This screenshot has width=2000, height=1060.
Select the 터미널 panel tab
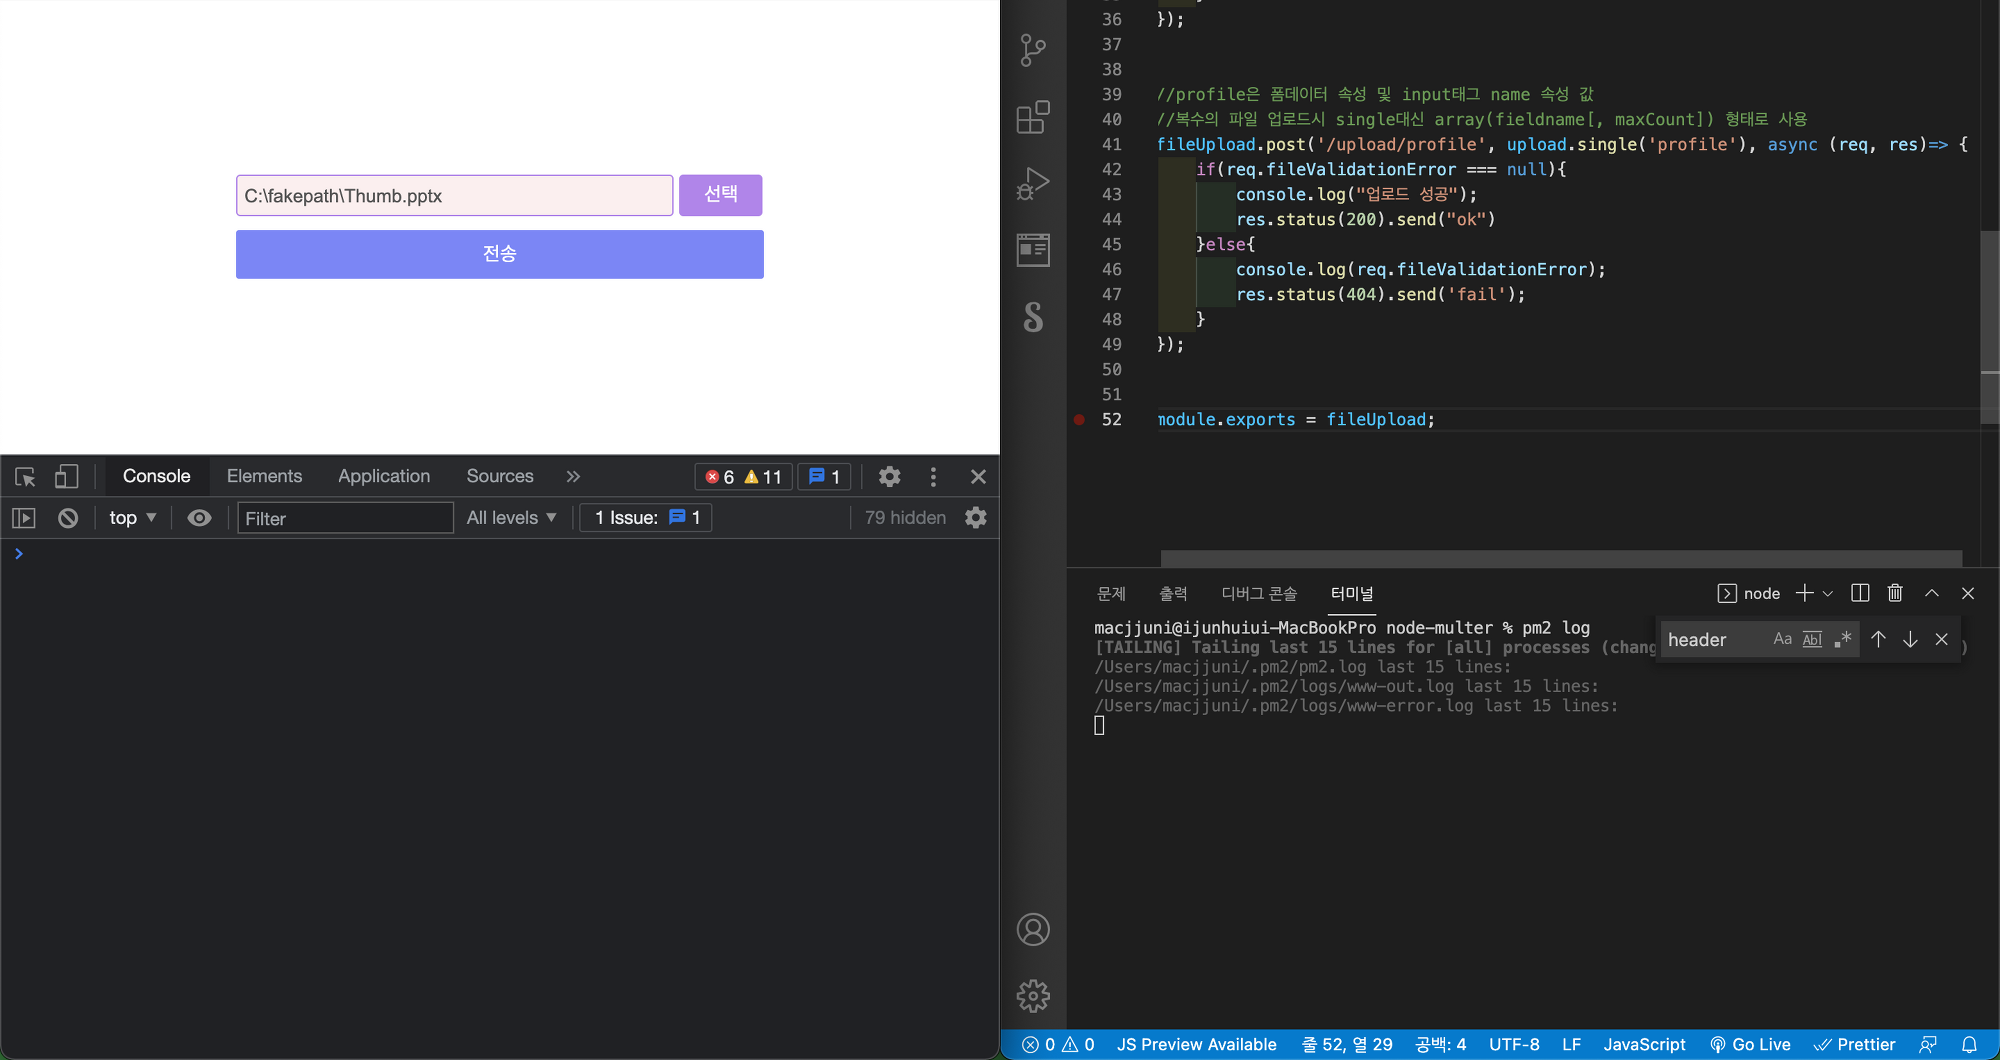pyautogui.click(x=1352, y=594)
